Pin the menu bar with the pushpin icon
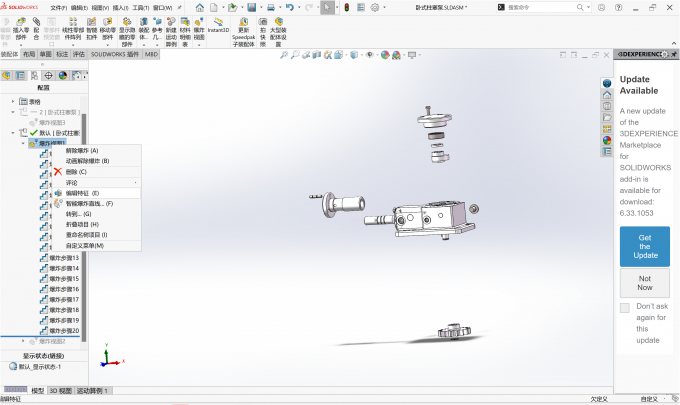The image size is (680, 405). coord(180,7)
